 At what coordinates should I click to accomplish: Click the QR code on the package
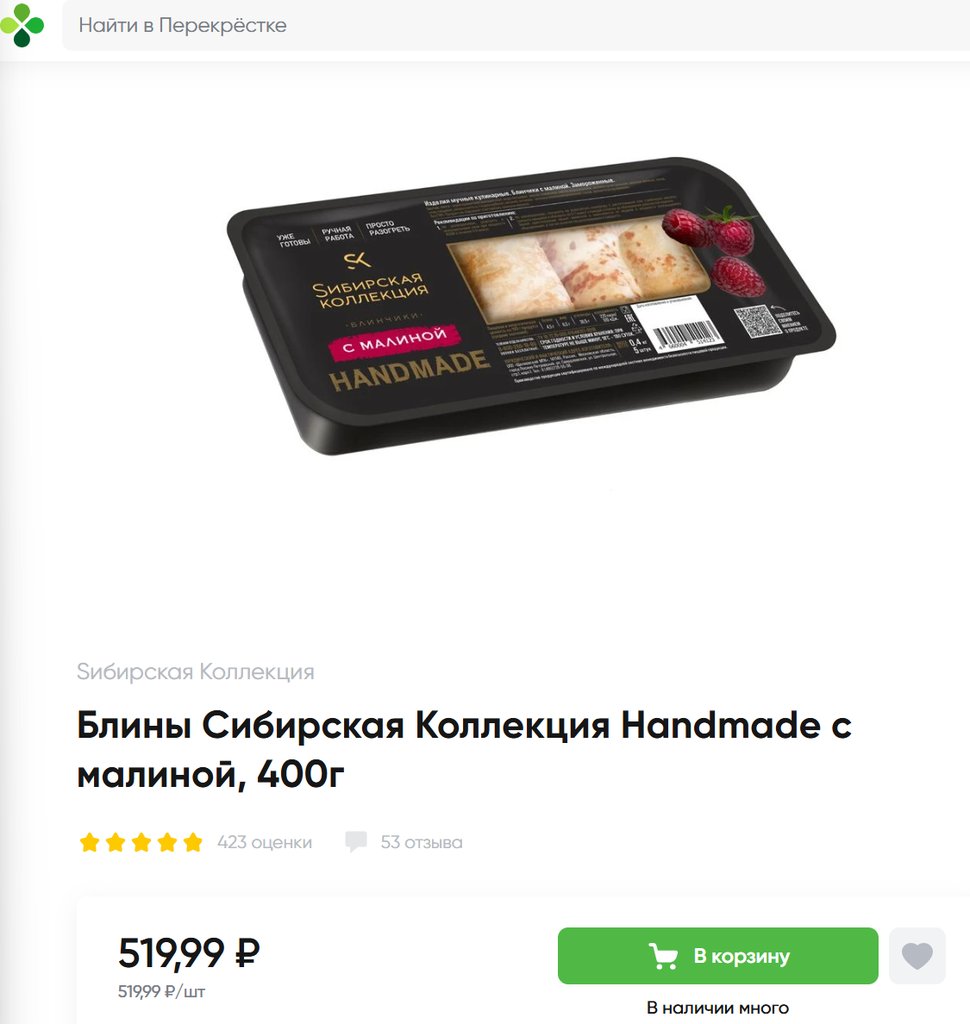[x=756, y=321]
